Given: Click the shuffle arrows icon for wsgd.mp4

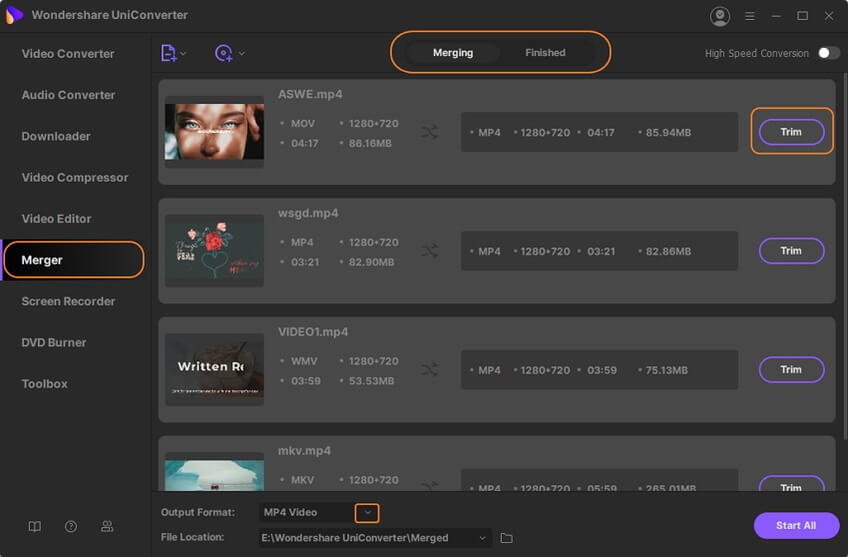Looking at the screenshot, I should pyautogui.click(x=429, y=251).
